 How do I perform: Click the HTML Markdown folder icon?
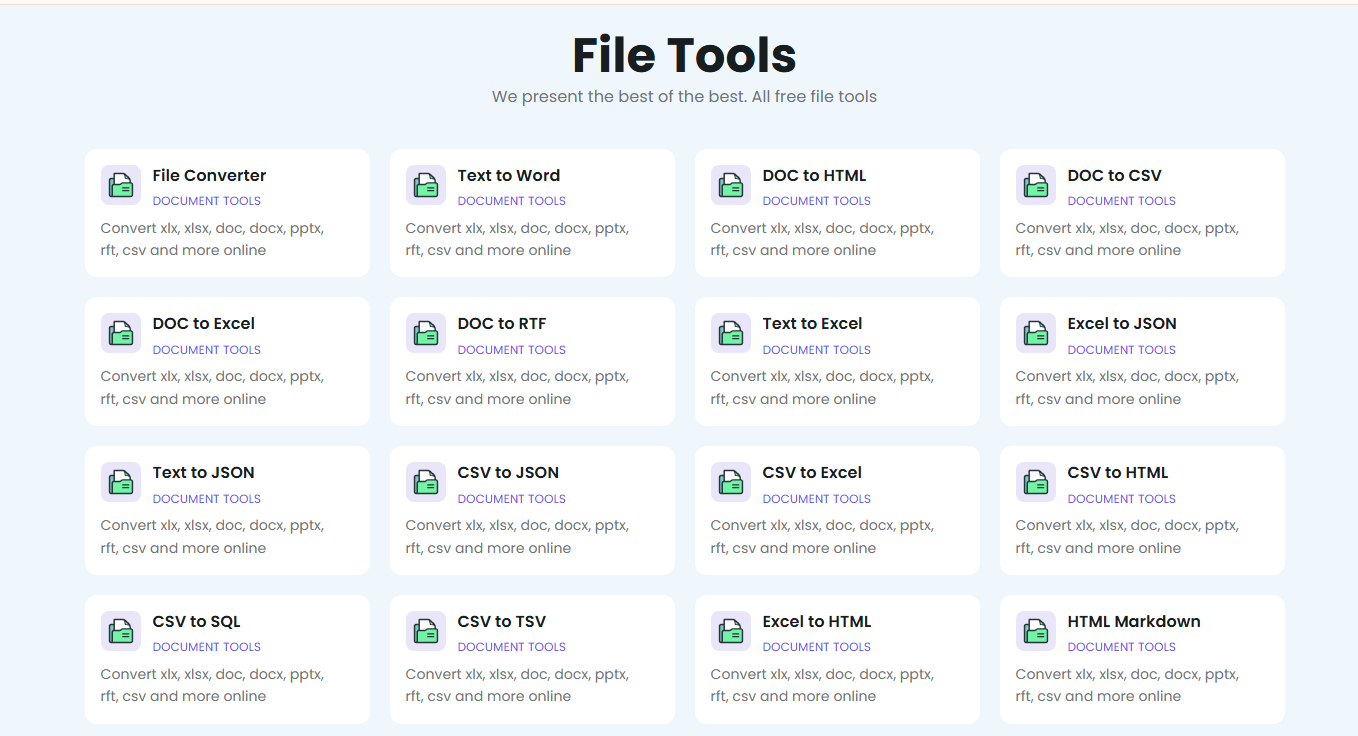(1036, 631)
